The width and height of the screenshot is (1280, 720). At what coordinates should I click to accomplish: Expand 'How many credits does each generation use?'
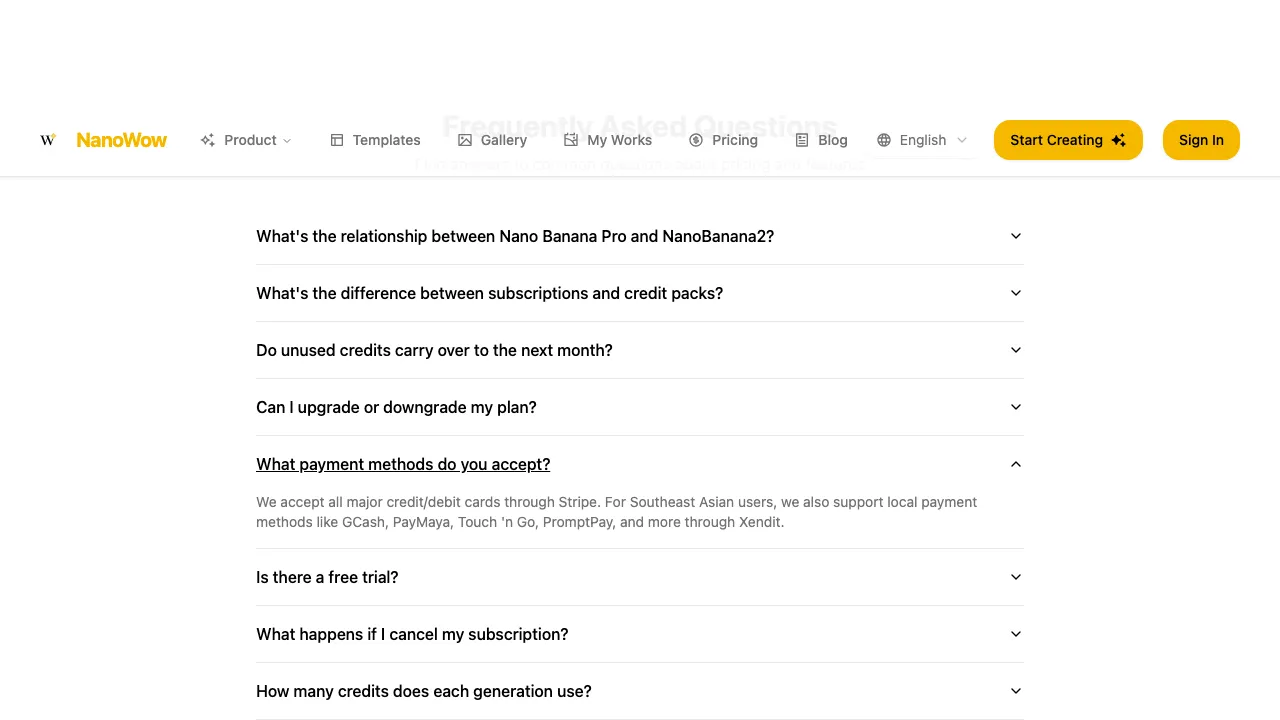coord(640,691)
